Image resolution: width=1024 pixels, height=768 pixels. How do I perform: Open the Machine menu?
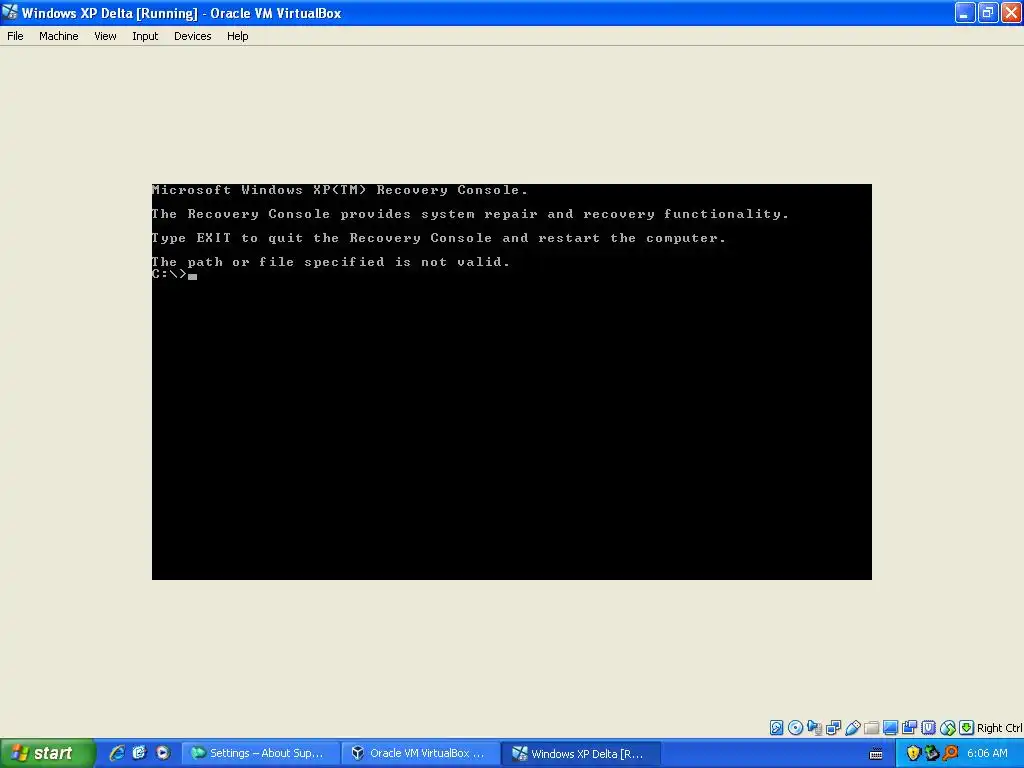tap(58, 36)
